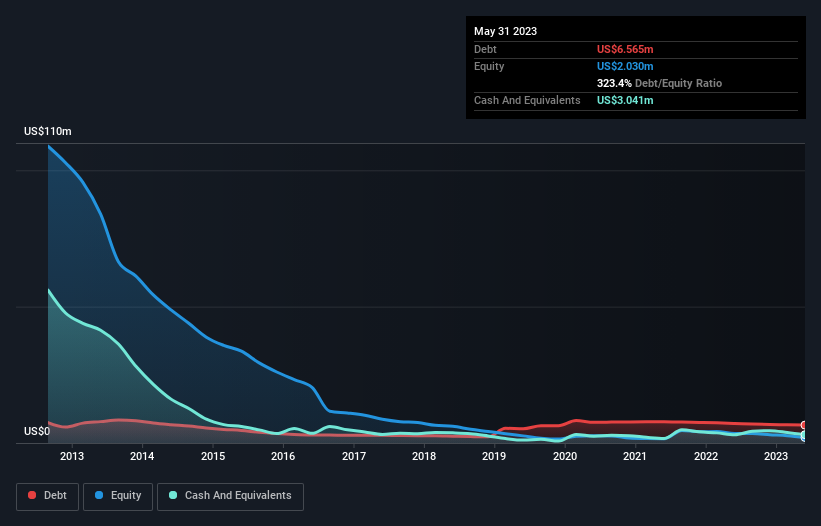Click the 2021 x-axis label
This screenshot has width=821, height=526.
(x=635, y=456)
